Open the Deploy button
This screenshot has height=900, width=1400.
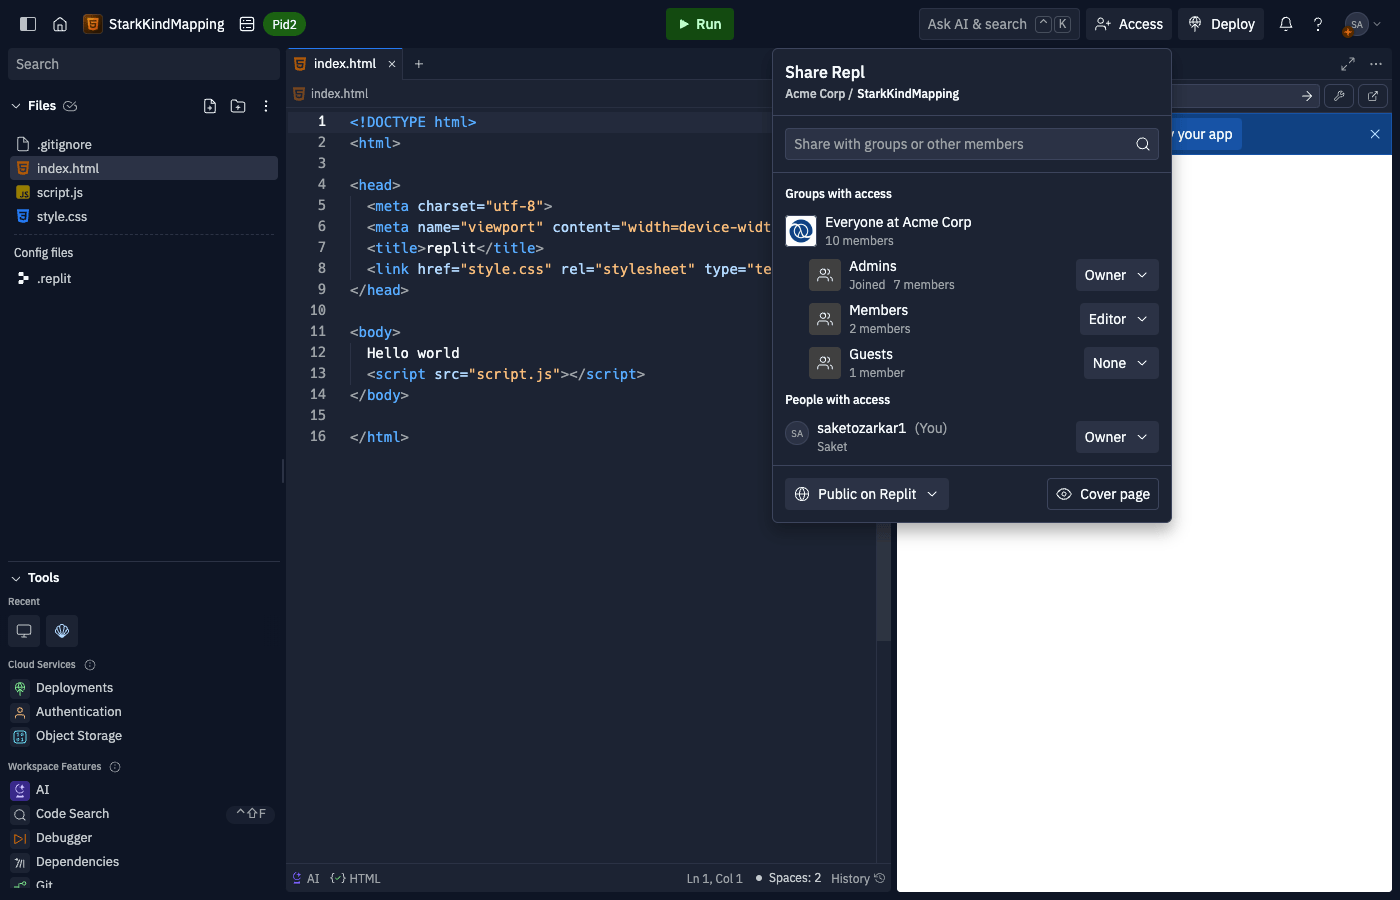pyautogui.click(x=1221, y=24)
